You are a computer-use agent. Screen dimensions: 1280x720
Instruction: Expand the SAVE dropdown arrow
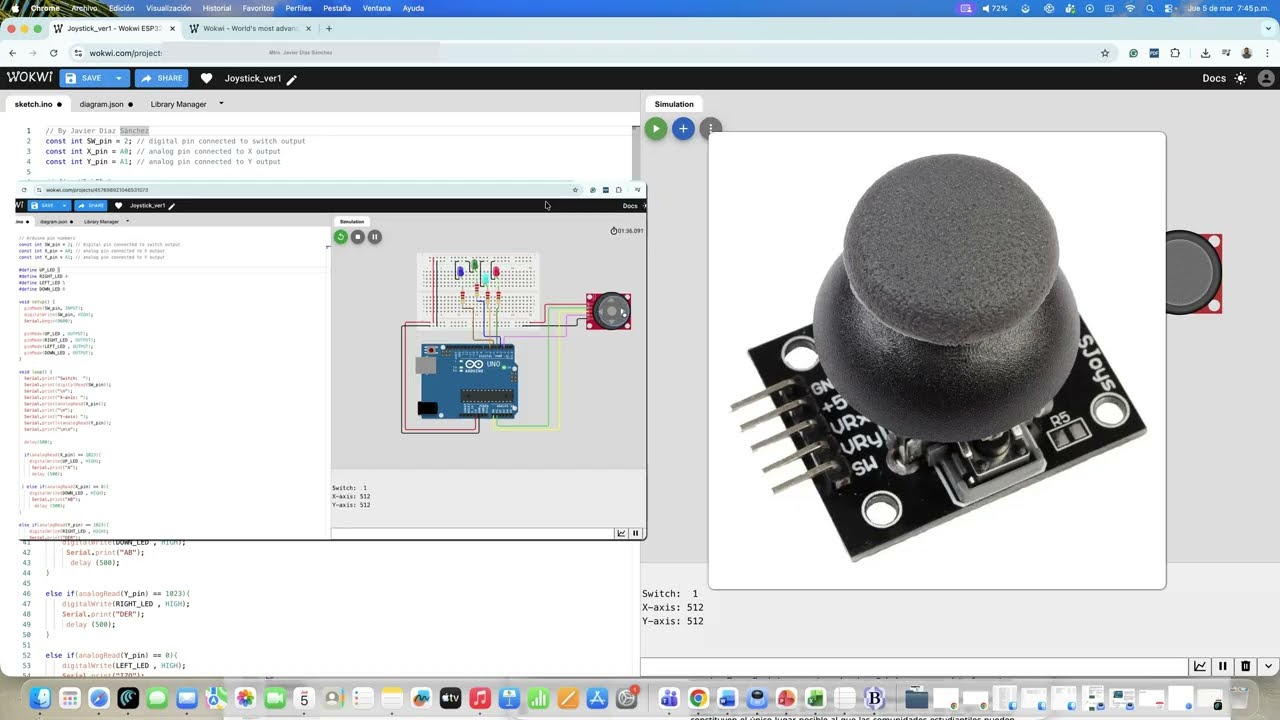point(119,78)
